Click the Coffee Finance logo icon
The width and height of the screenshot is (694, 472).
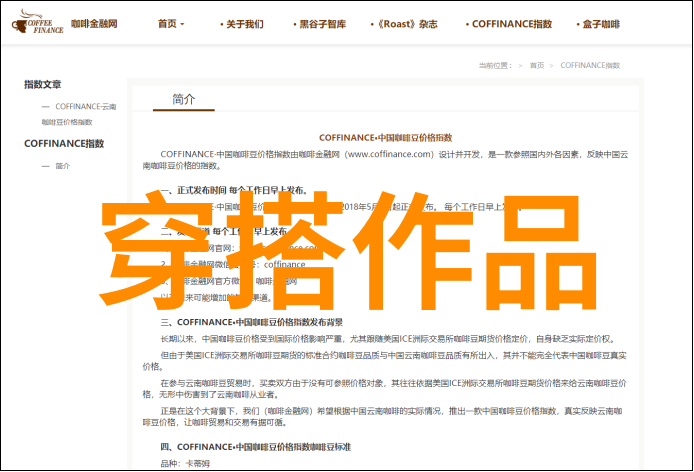pos(38,22)
